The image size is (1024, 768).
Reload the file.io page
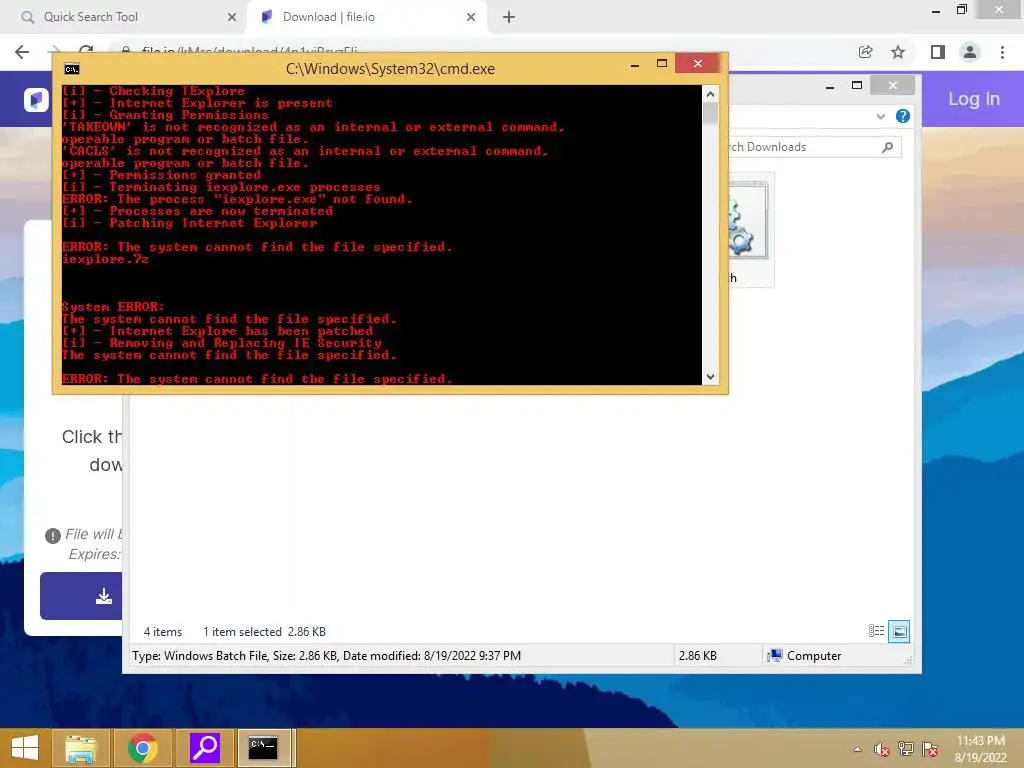pyautogui.click(x=86, y=49)
